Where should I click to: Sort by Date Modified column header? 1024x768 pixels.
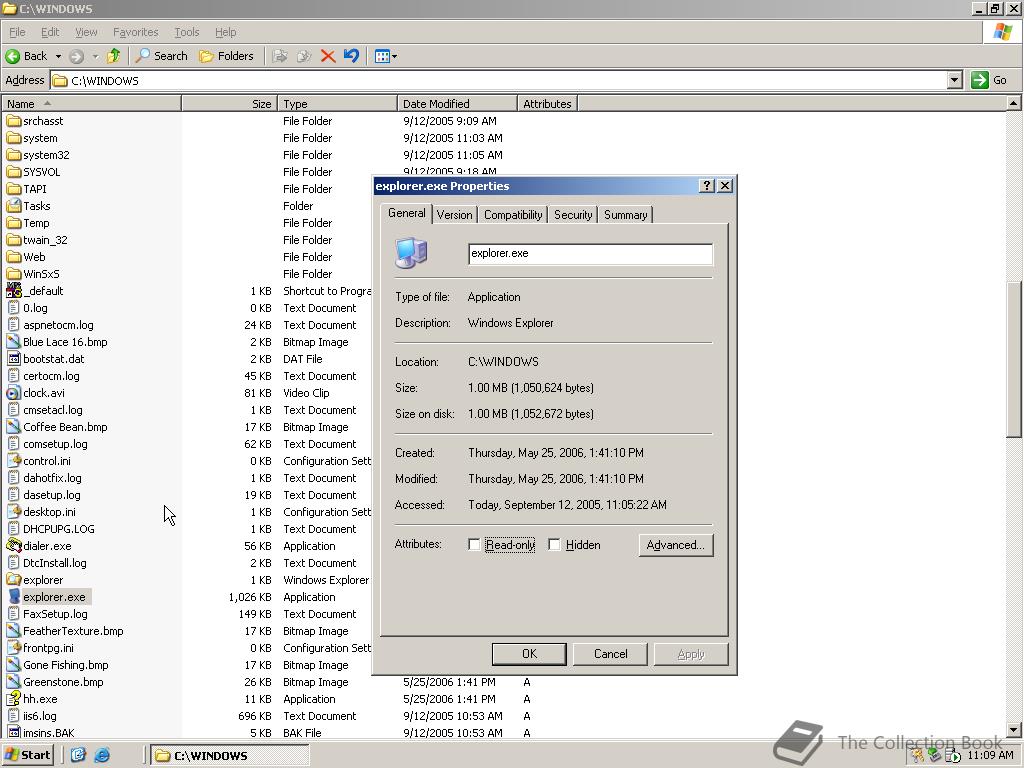pyautogui.click(x=456, y=104)
